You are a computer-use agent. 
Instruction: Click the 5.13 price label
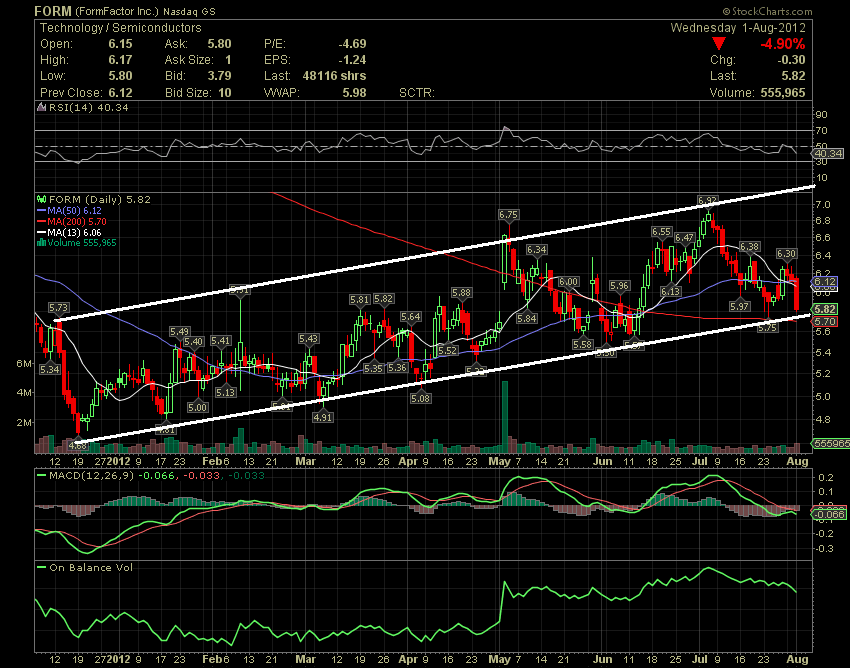[226, 392]
